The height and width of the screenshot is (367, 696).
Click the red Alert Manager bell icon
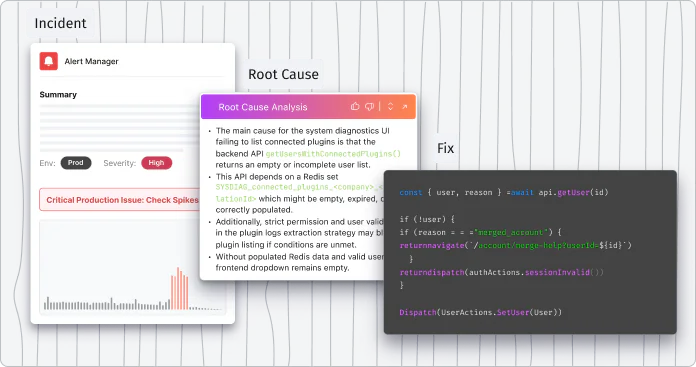coord(49,61)
